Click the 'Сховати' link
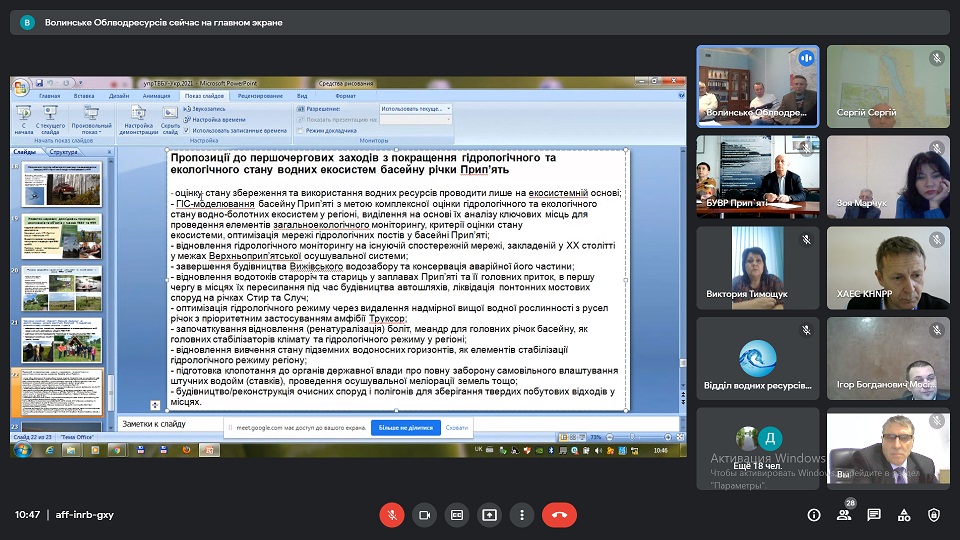This screenshot has width=960, height=540. pyautogui.click(x=456, y=427)
